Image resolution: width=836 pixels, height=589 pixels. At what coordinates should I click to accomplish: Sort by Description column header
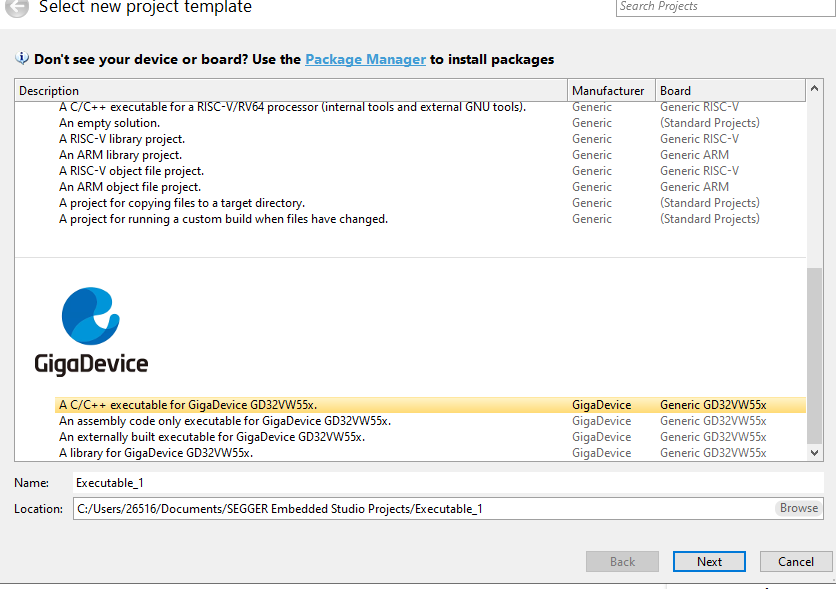tap(291, 91)
